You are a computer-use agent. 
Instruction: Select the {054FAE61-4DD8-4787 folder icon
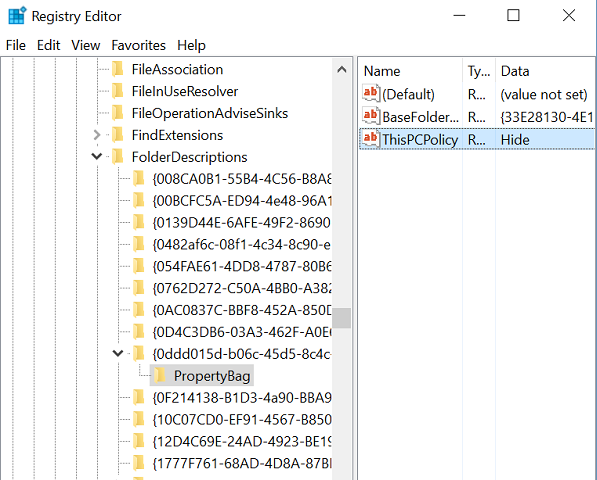pos(139,266)
